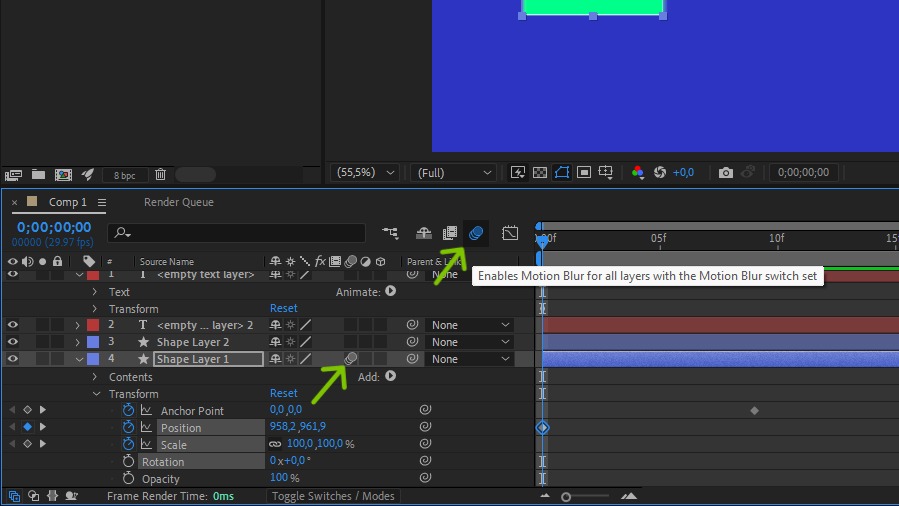Open the Full resolution dropdown
This screenshot has width=899, height=506.
(x=452, y=172)
